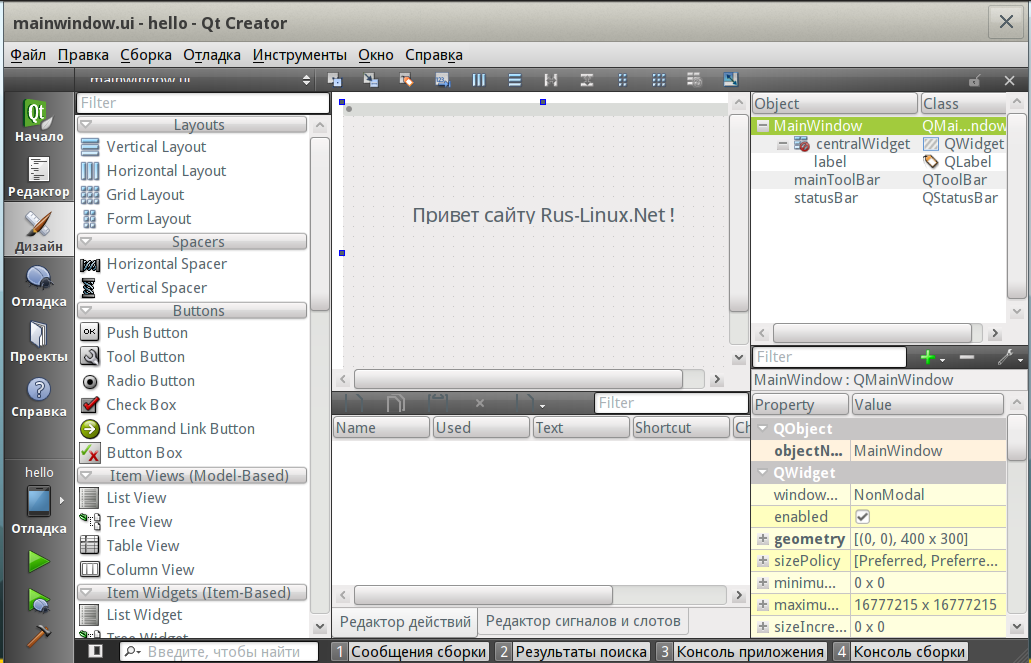1031x663 pixels.
Task: Collapse the centralWidget tree node
Action: tap(783, 144)
